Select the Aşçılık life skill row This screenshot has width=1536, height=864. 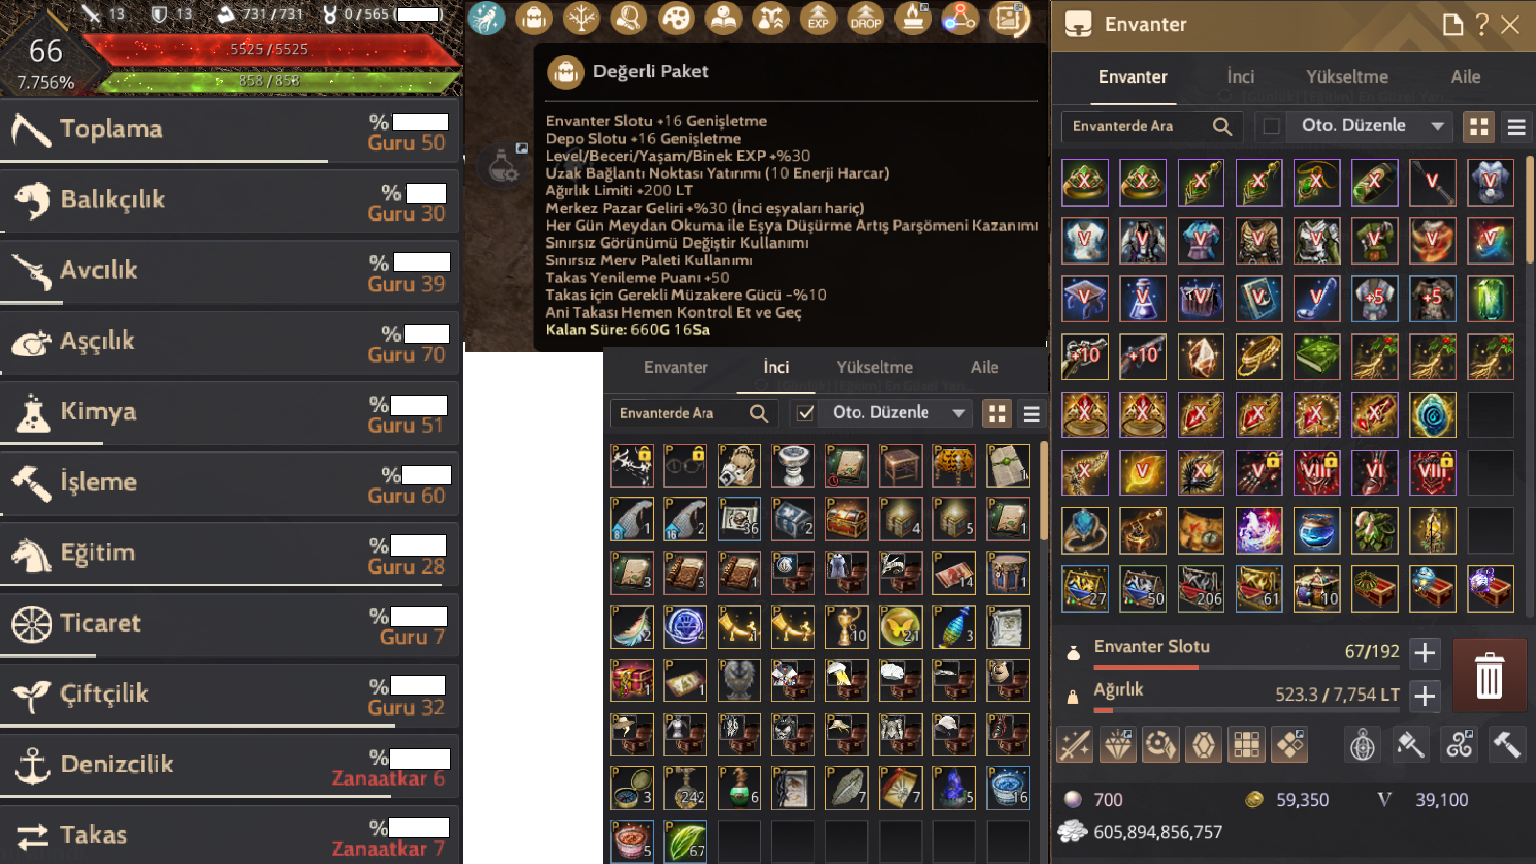tap(230, 341)
